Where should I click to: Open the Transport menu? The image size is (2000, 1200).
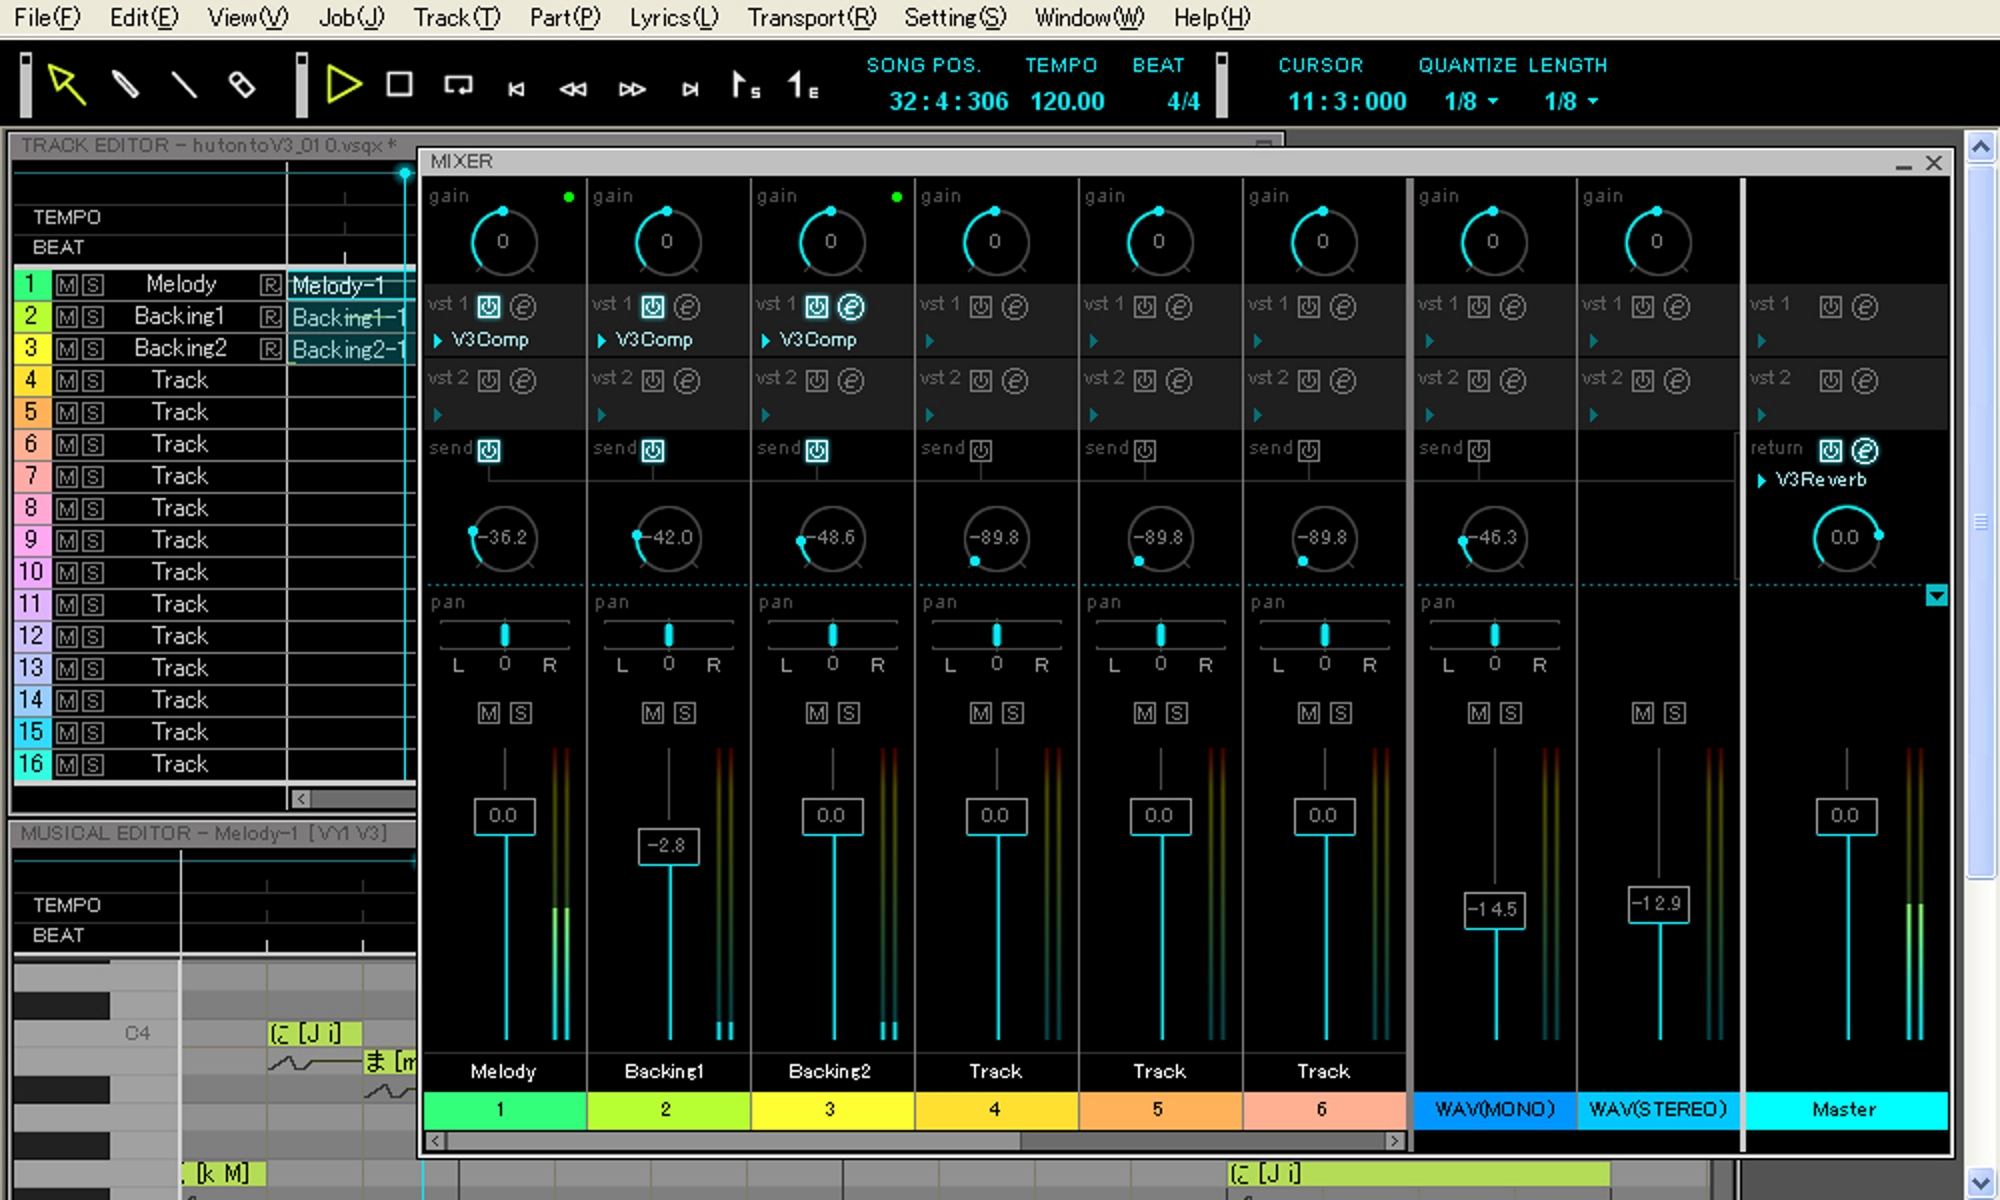click(x=811, y=18)
